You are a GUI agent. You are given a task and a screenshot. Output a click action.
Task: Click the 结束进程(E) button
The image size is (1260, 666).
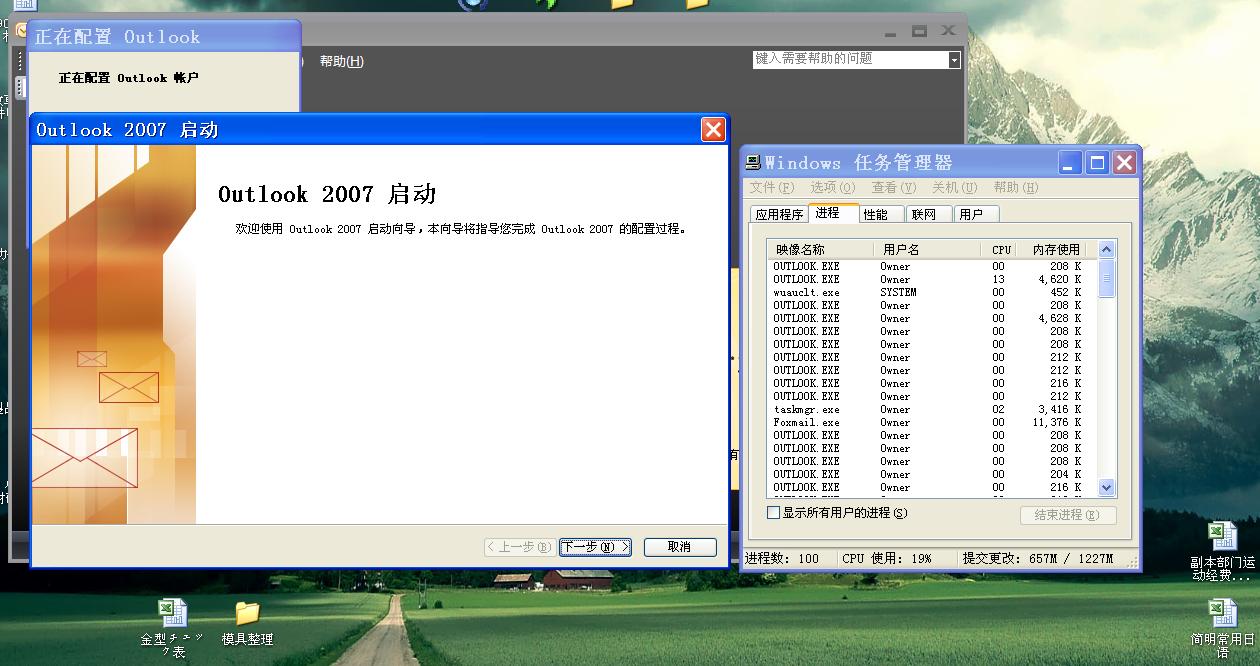tap(1068, 515)
